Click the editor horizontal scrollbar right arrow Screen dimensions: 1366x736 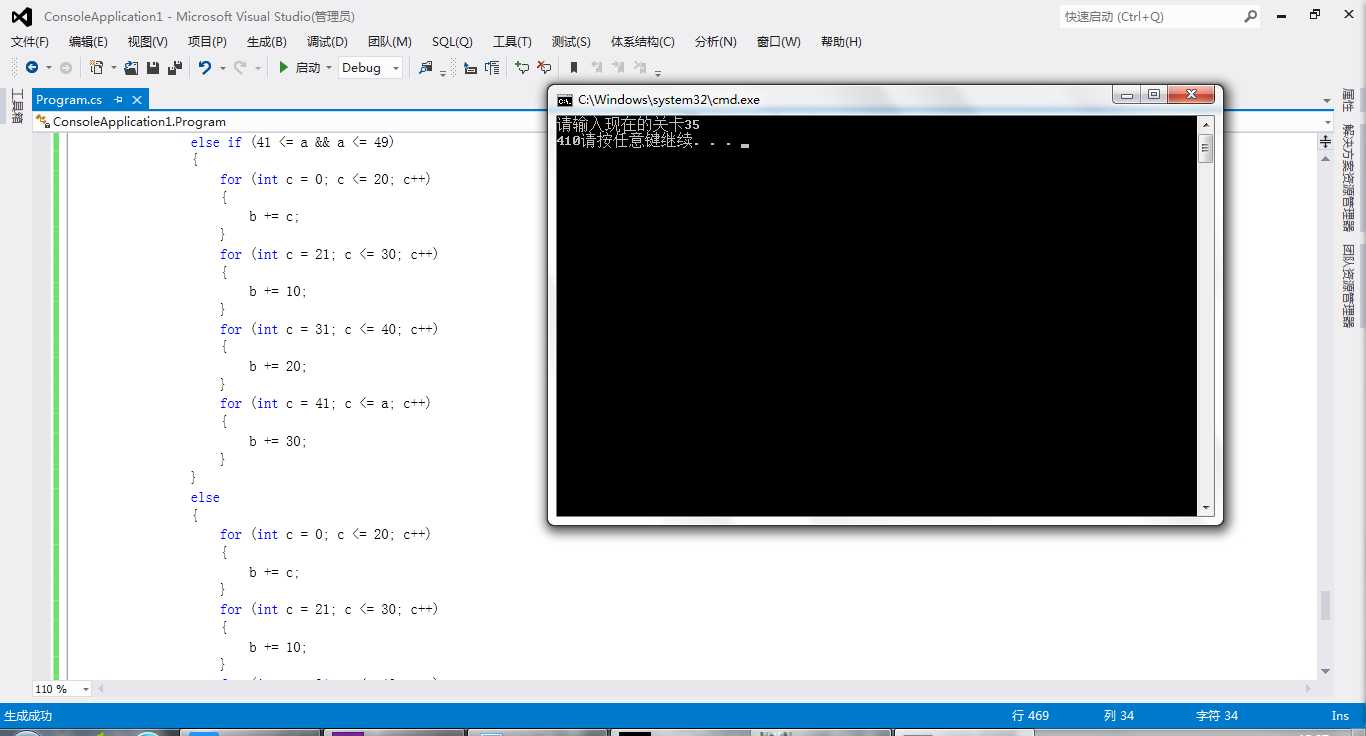1306,689
